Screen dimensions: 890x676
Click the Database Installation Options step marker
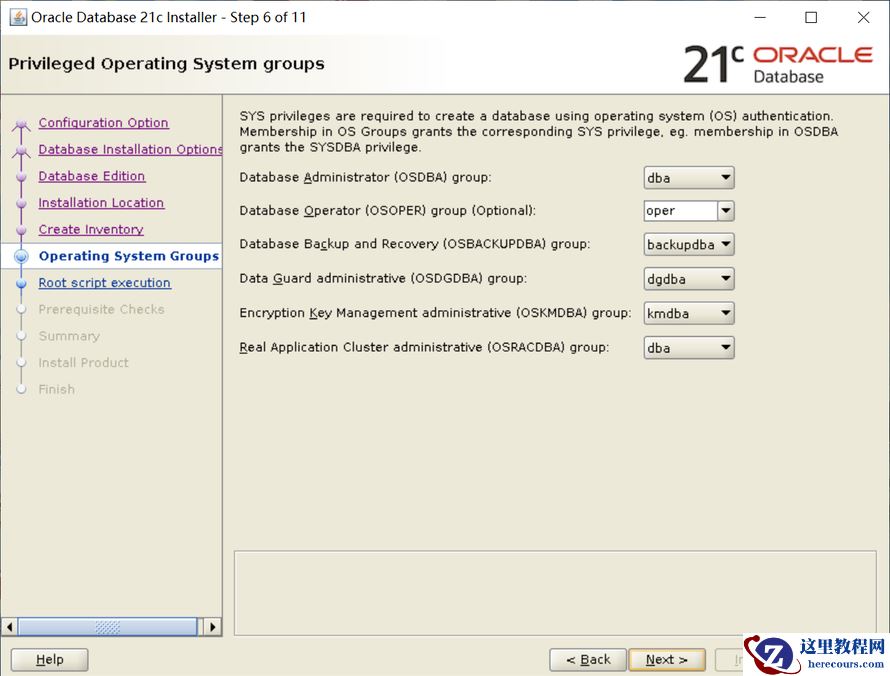(22, 150)
